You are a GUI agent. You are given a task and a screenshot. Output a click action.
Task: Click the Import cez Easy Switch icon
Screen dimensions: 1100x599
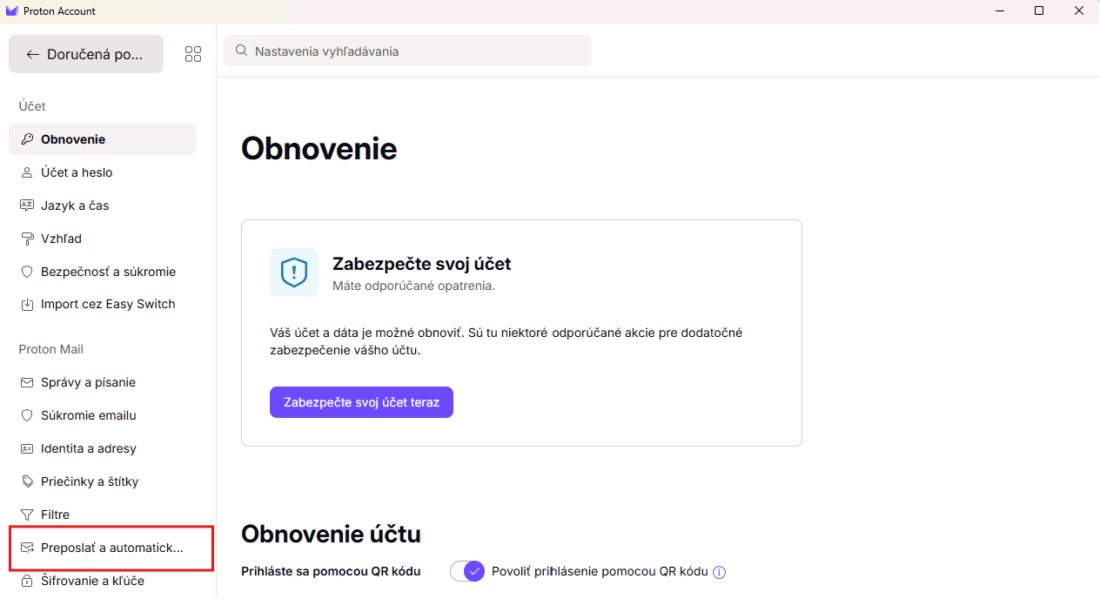pyautogui.click(x=27, y=303)
